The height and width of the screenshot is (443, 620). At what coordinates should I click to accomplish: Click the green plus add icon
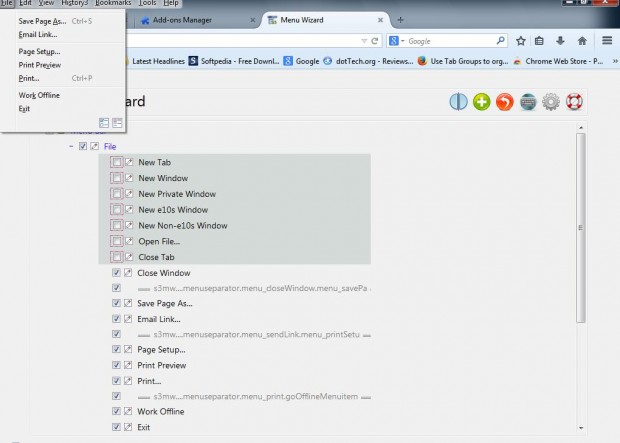[x=482, y=102]
